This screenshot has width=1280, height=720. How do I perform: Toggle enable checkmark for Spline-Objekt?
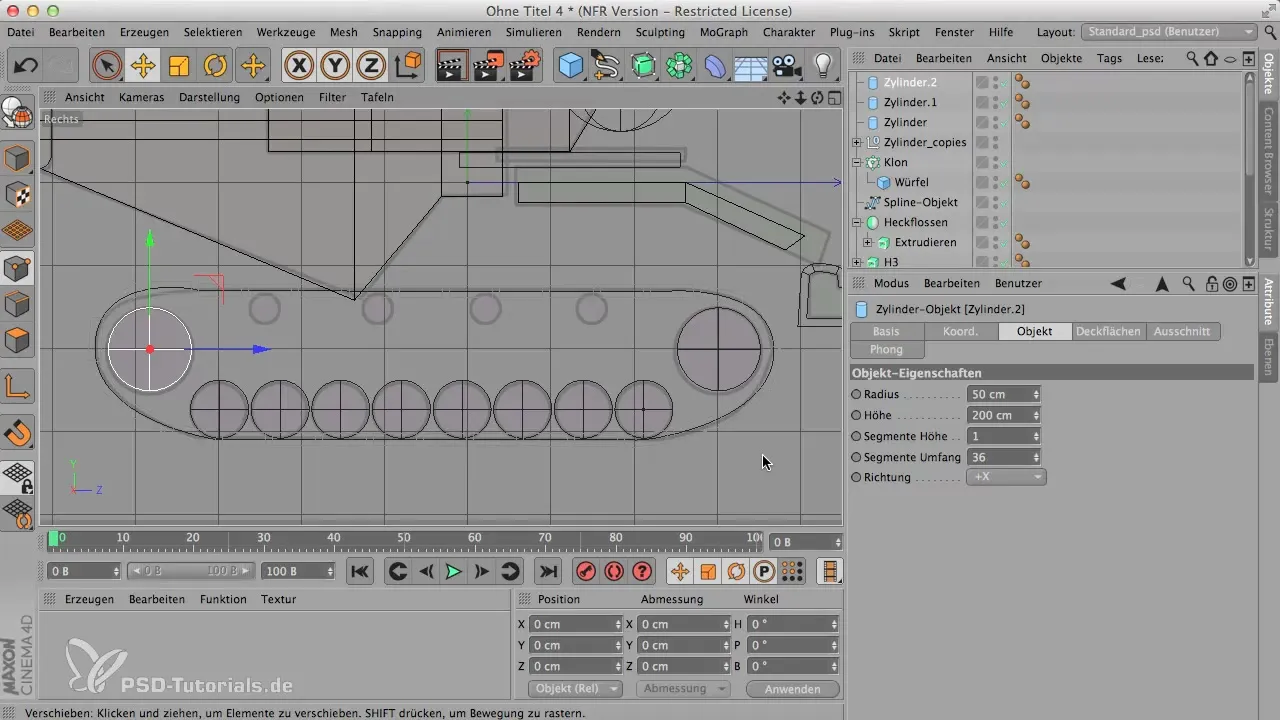pos(1004,202)
